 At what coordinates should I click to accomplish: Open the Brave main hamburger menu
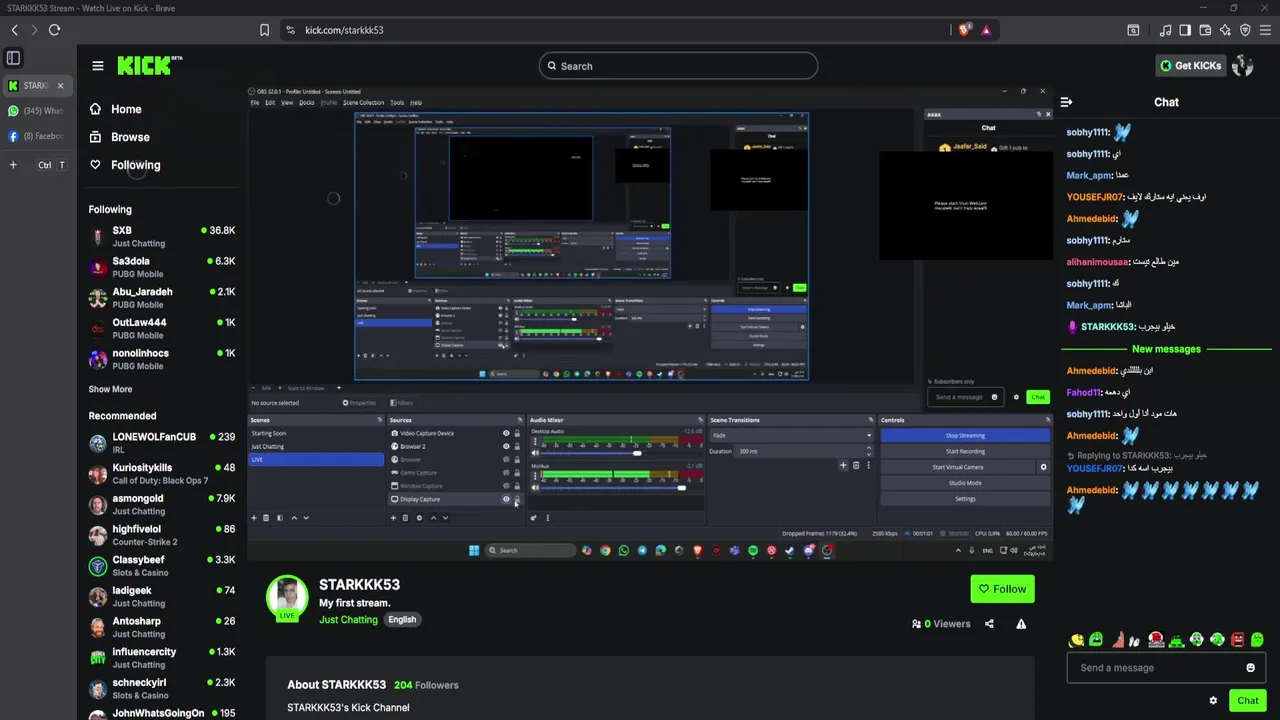coord(1265,30)
